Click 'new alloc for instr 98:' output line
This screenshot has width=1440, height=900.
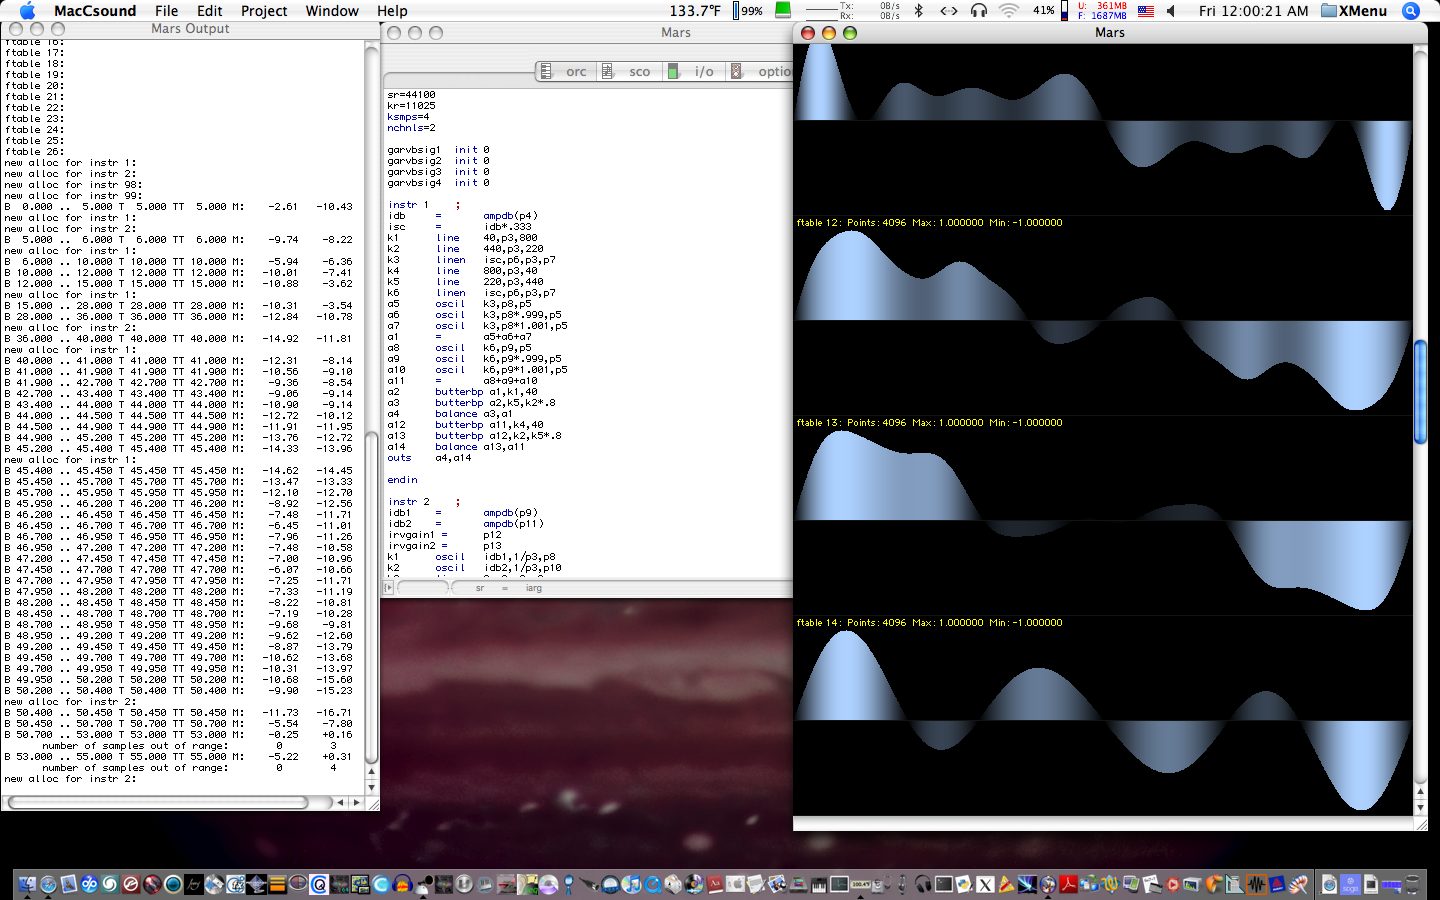(73, 185)
